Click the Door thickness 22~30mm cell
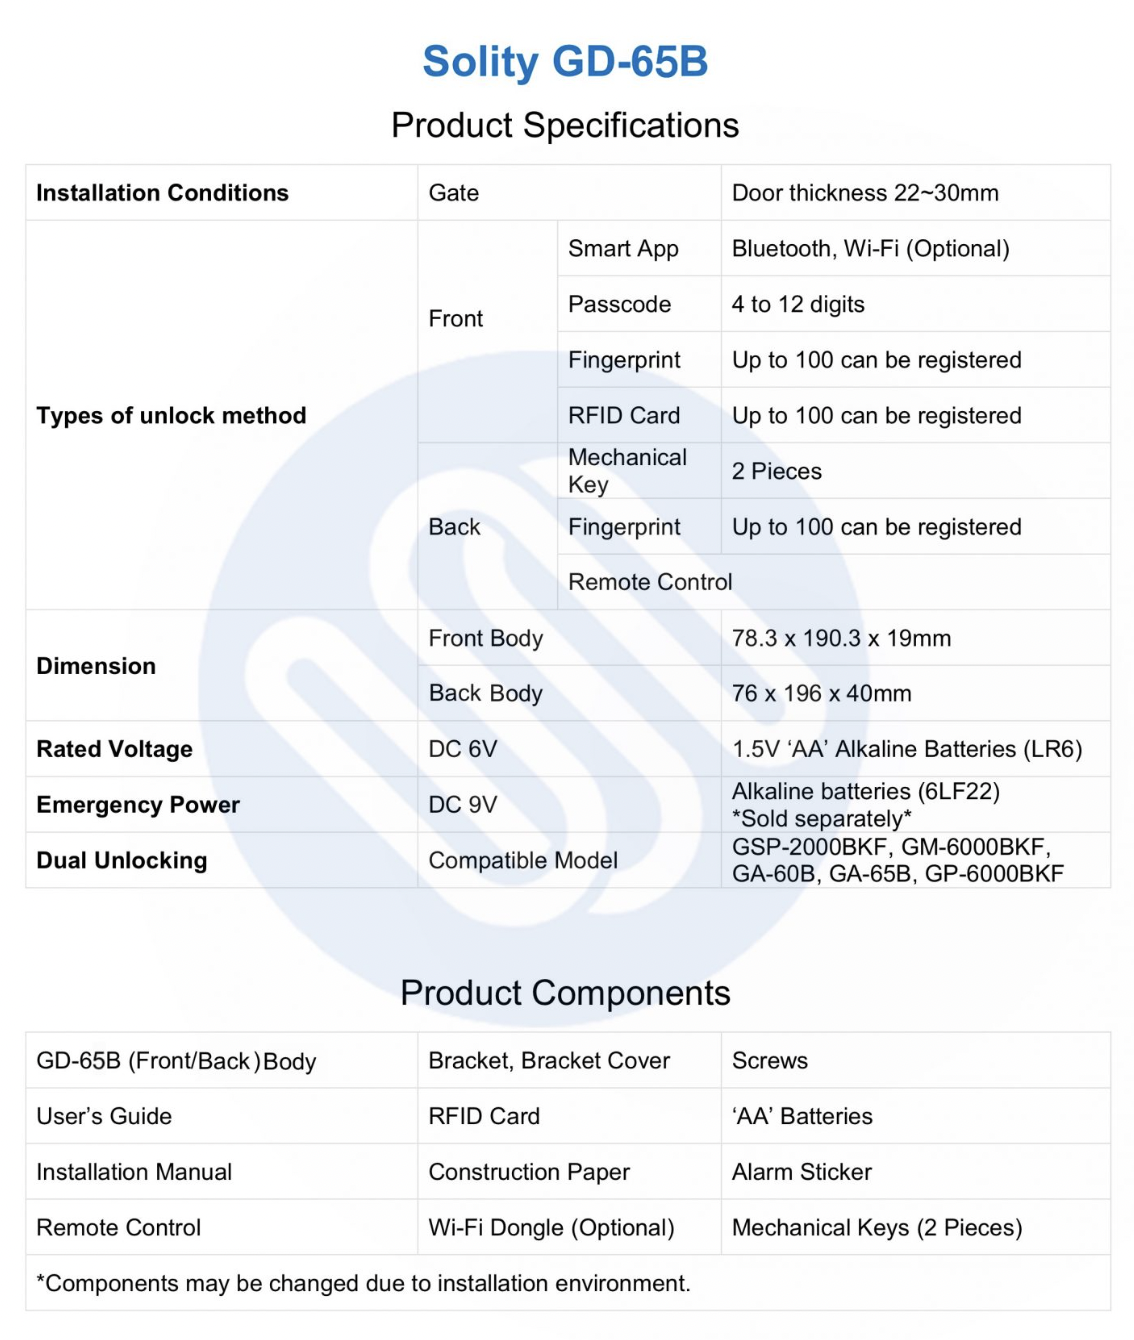This screenshot has width=1134, height=1340. [865, 193]
